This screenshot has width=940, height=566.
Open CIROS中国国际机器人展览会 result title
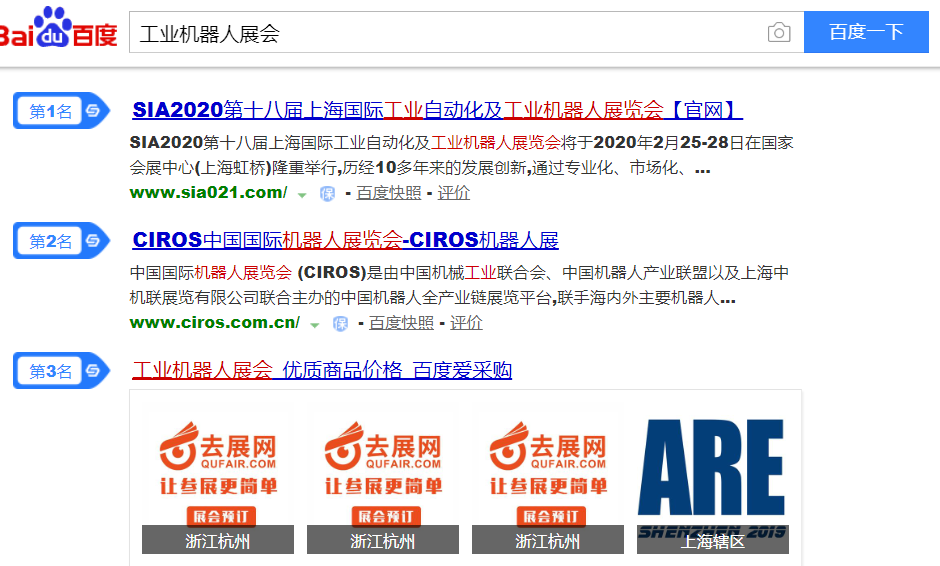(x=345, y=240)
